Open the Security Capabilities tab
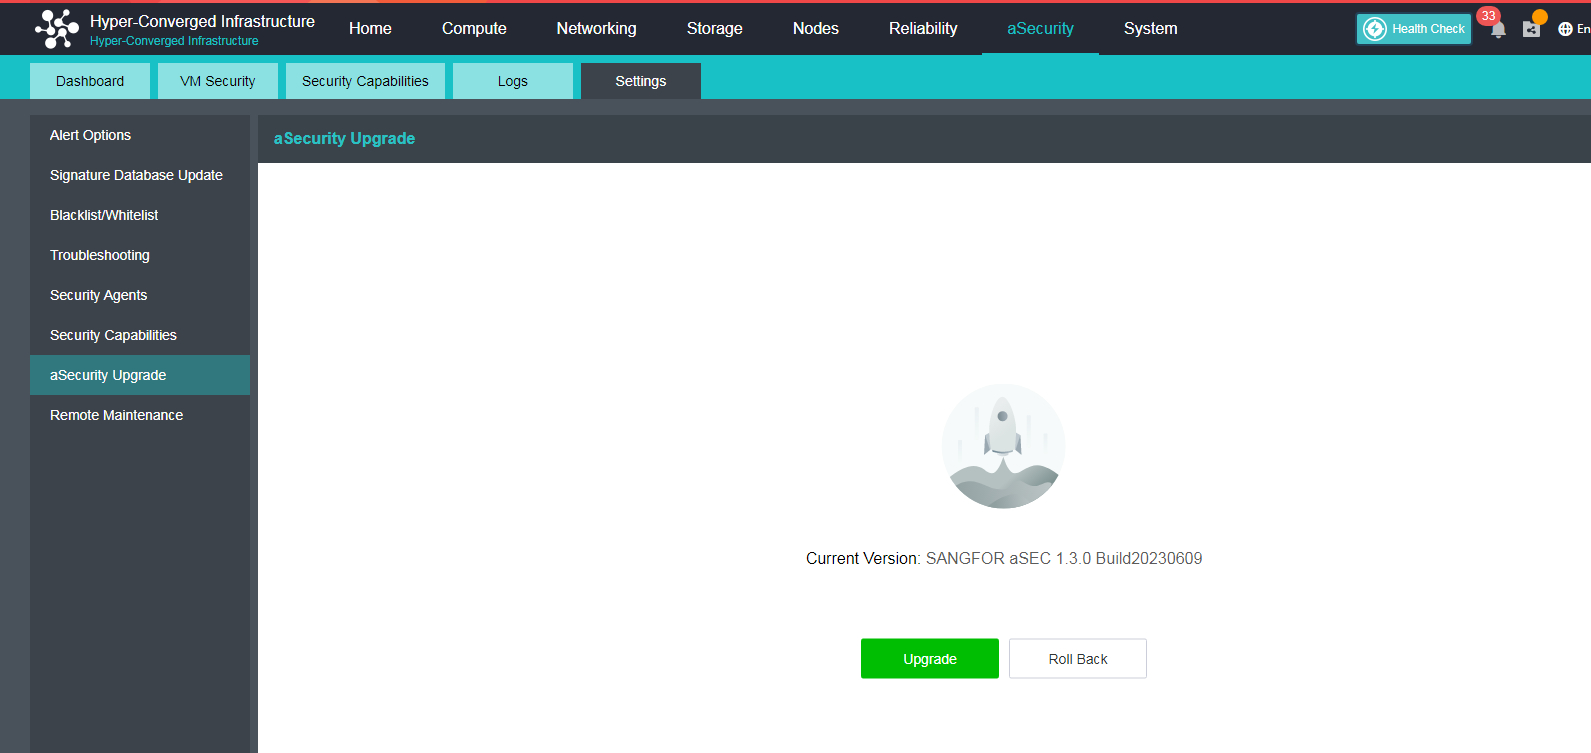1591x753 pixels. point(365,81)
